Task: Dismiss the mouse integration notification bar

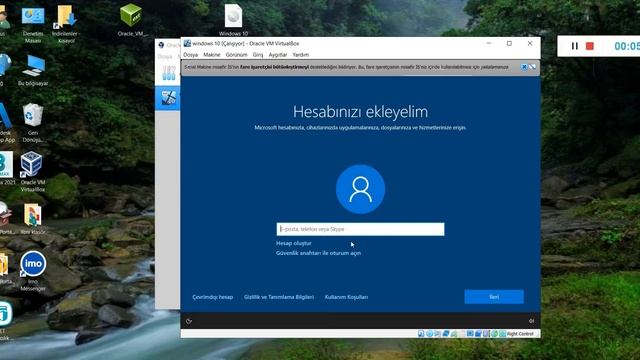Action: pos(524,67)
